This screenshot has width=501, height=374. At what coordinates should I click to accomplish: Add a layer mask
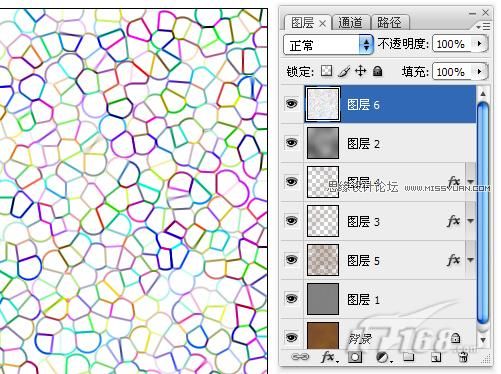[355, 357]
